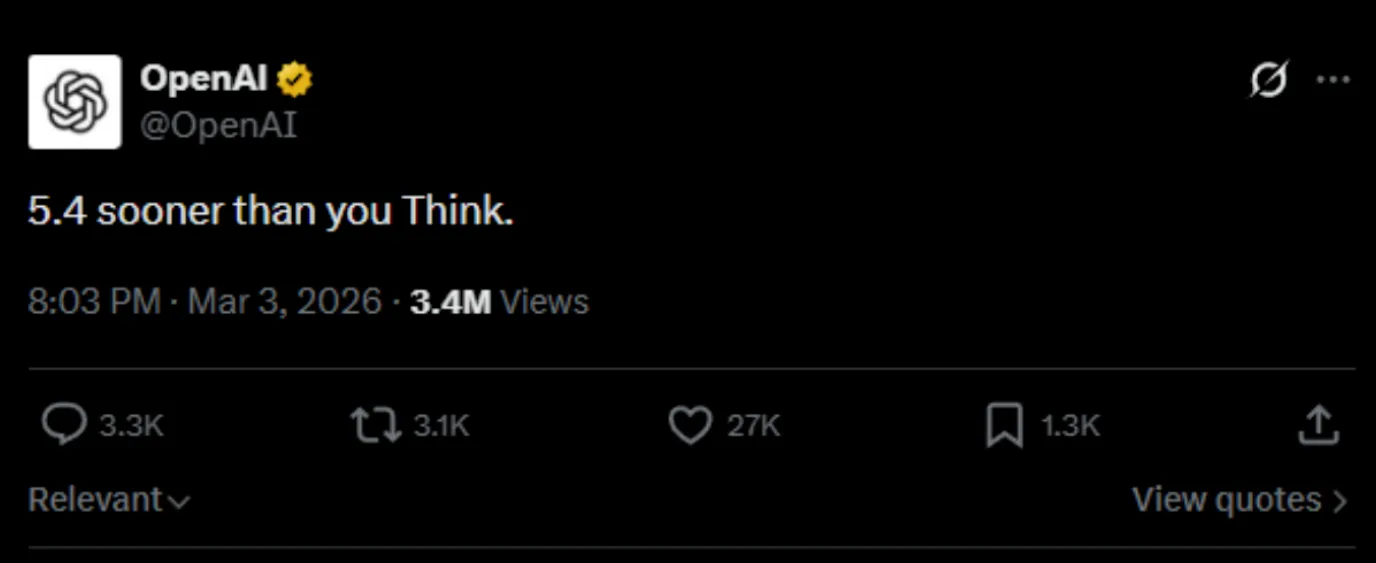Click the 3.4M Views count

pos(499,302)
